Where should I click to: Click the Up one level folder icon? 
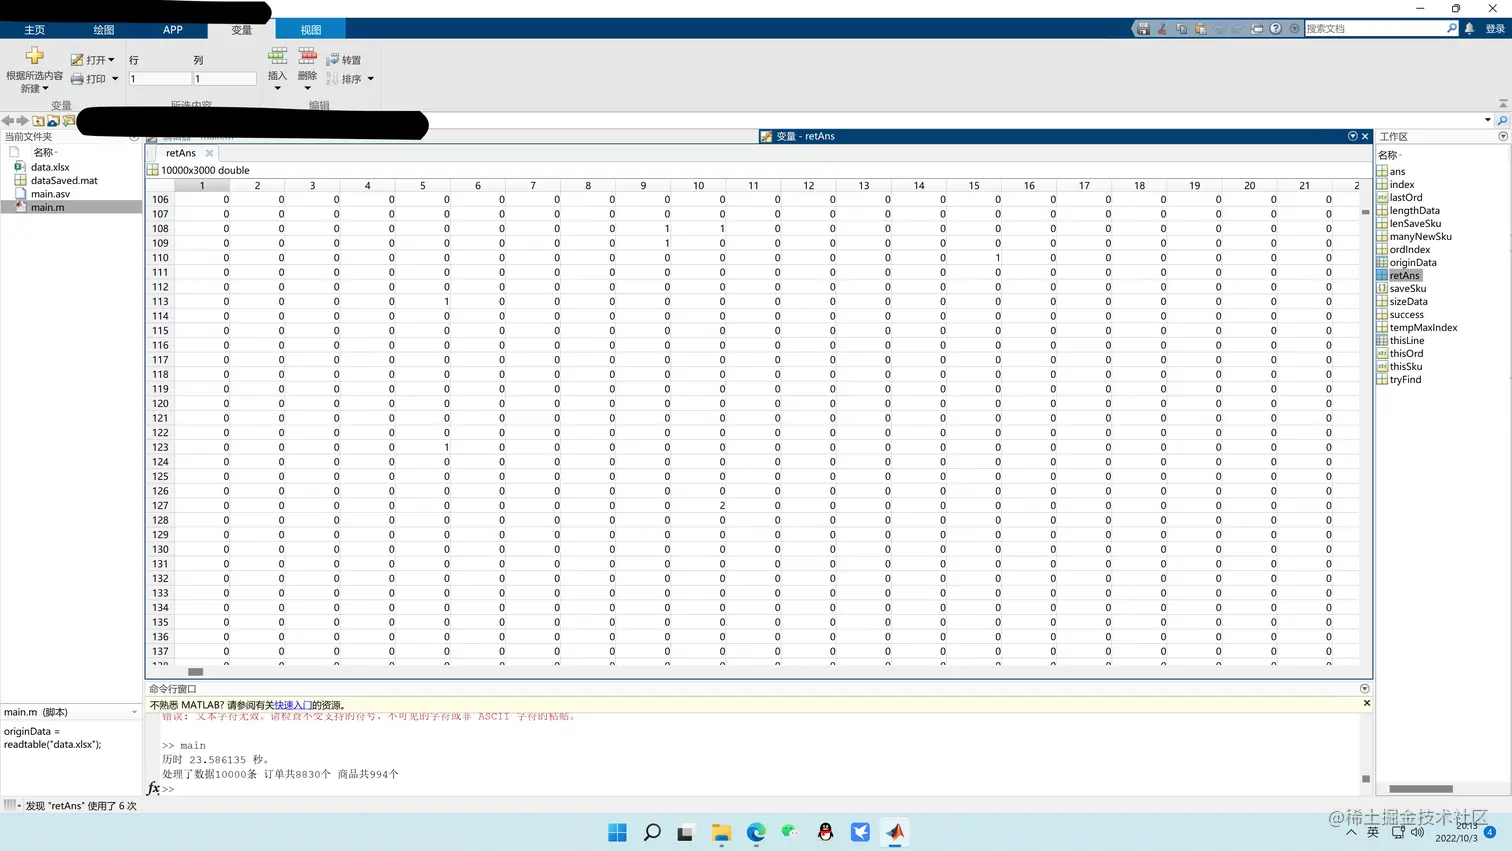(38, 120)
